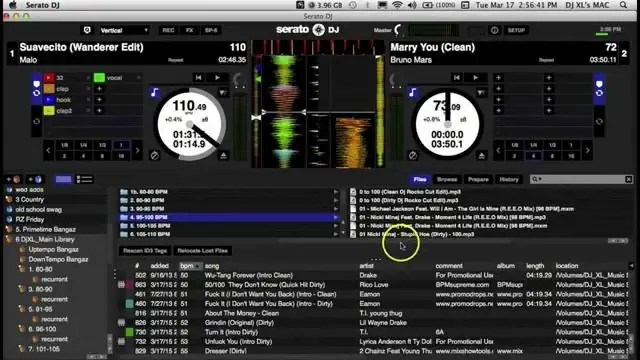
Task: Switch to Prepare tab
Action: tap(478, 179)
